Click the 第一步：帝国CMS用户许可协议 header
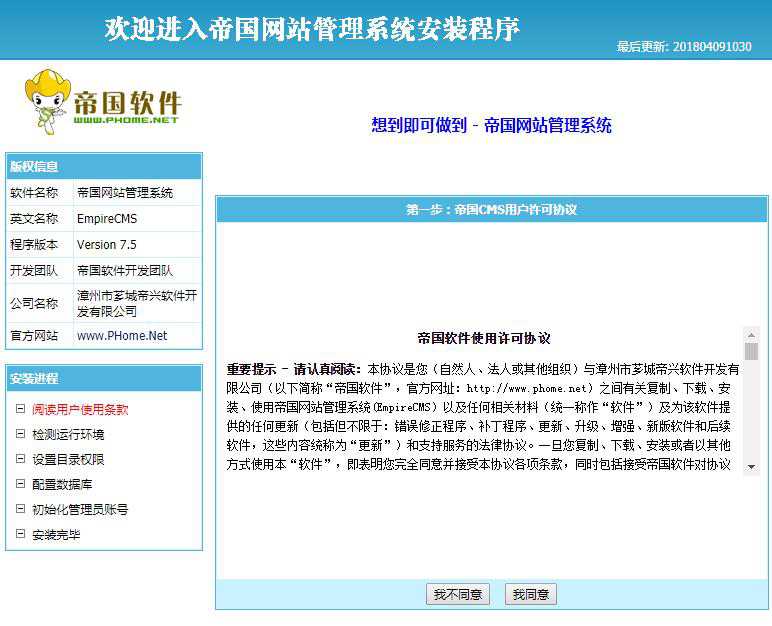Image resolution: width=772 pixels, height=626 pixels. point(491,210)
